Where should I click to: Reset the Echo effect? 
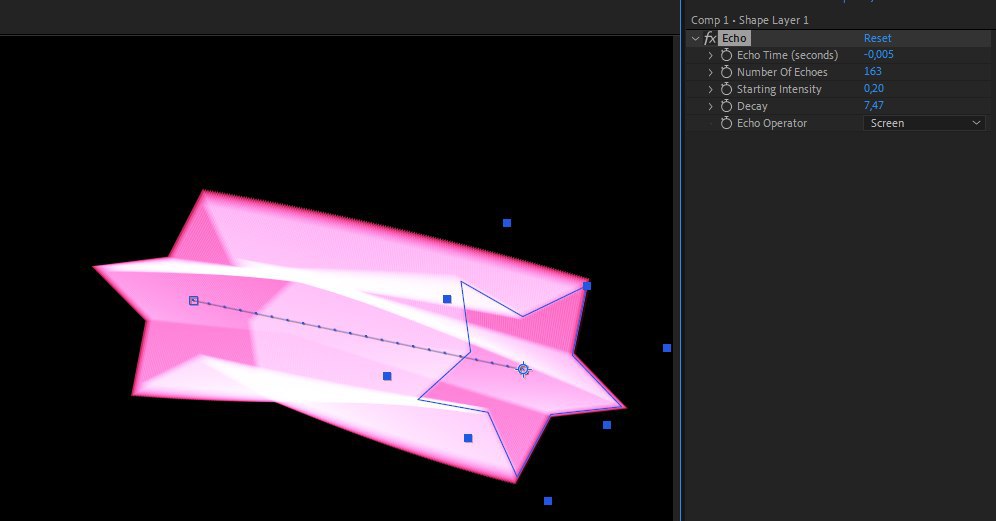click(877, 38)
